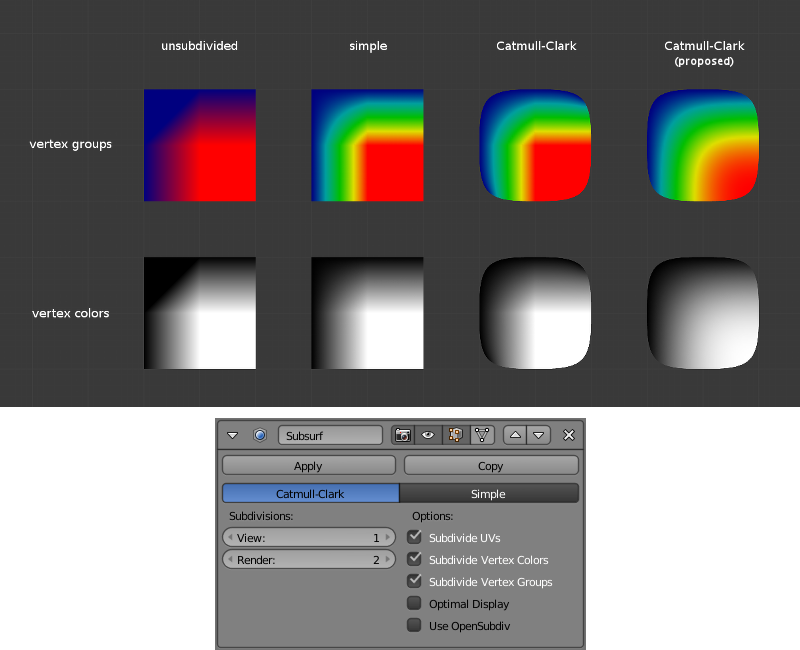
Task: Toggle modifier edit mode display icon
Action: (455, 435)
